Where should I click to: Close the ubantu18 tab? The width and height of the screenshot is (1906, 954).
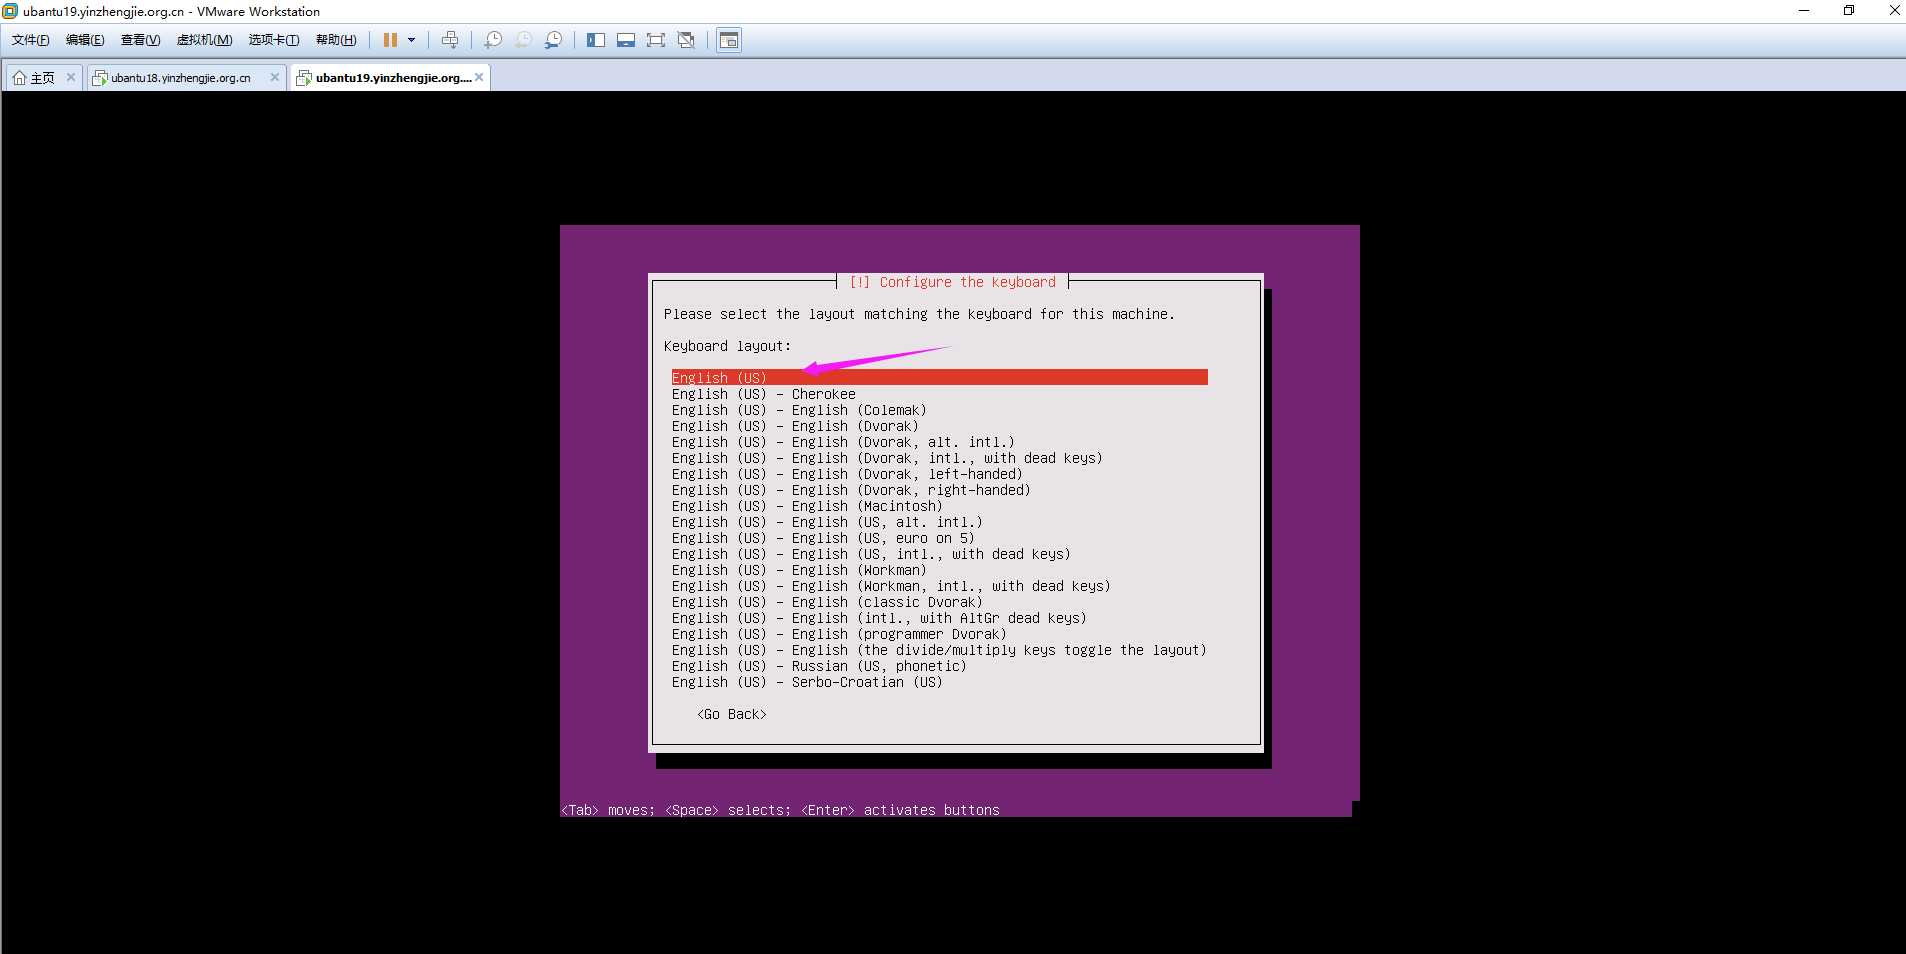[x=275, y=77]
